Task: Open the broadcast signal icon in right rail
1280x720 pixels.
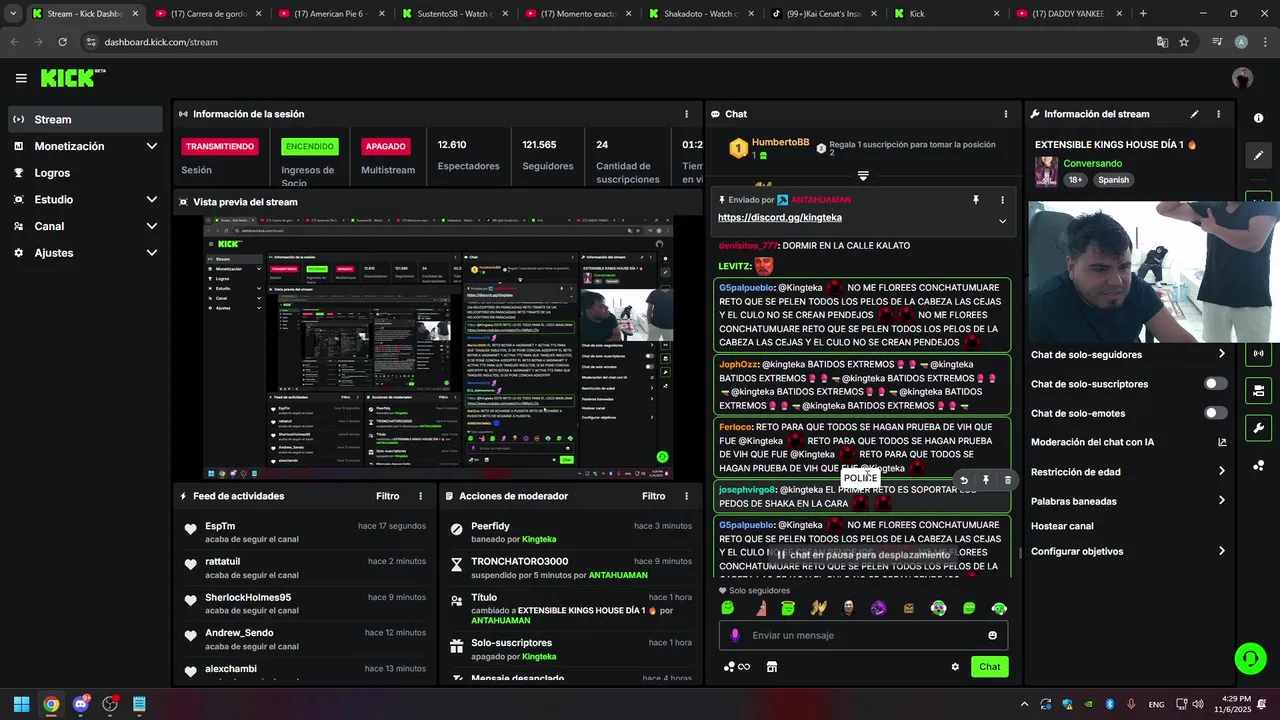Action: pos(1258,353)
